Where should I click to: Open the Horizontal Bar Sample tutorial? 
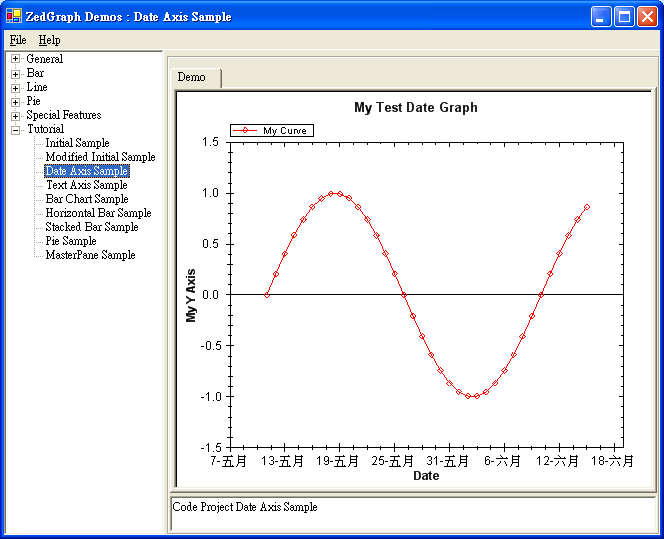coord(98,213)
